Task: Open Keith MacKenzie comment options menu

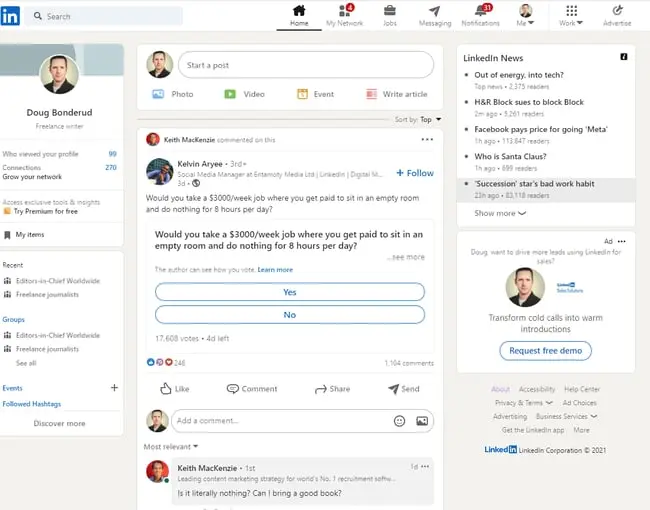Action: click(425, 466)
